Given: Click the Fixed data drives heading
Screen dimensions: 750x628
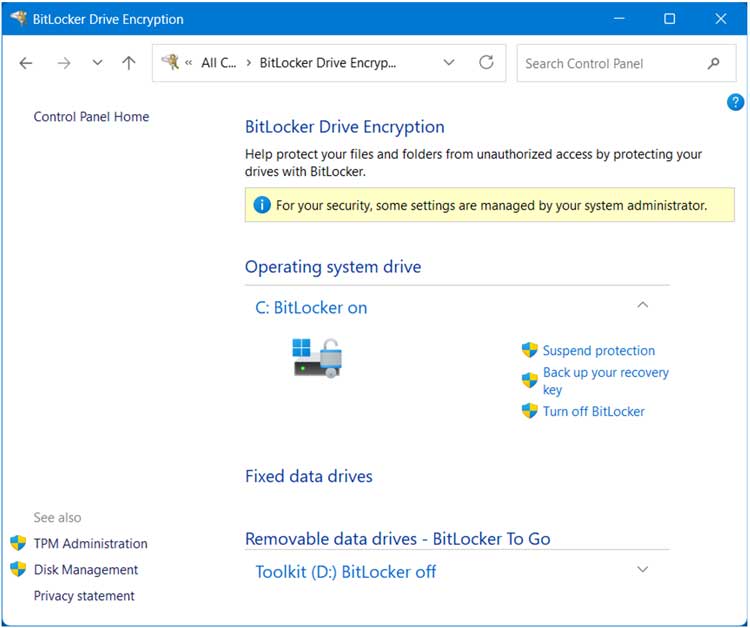Looking at the screenshot, I should click(x=309, y=476).
